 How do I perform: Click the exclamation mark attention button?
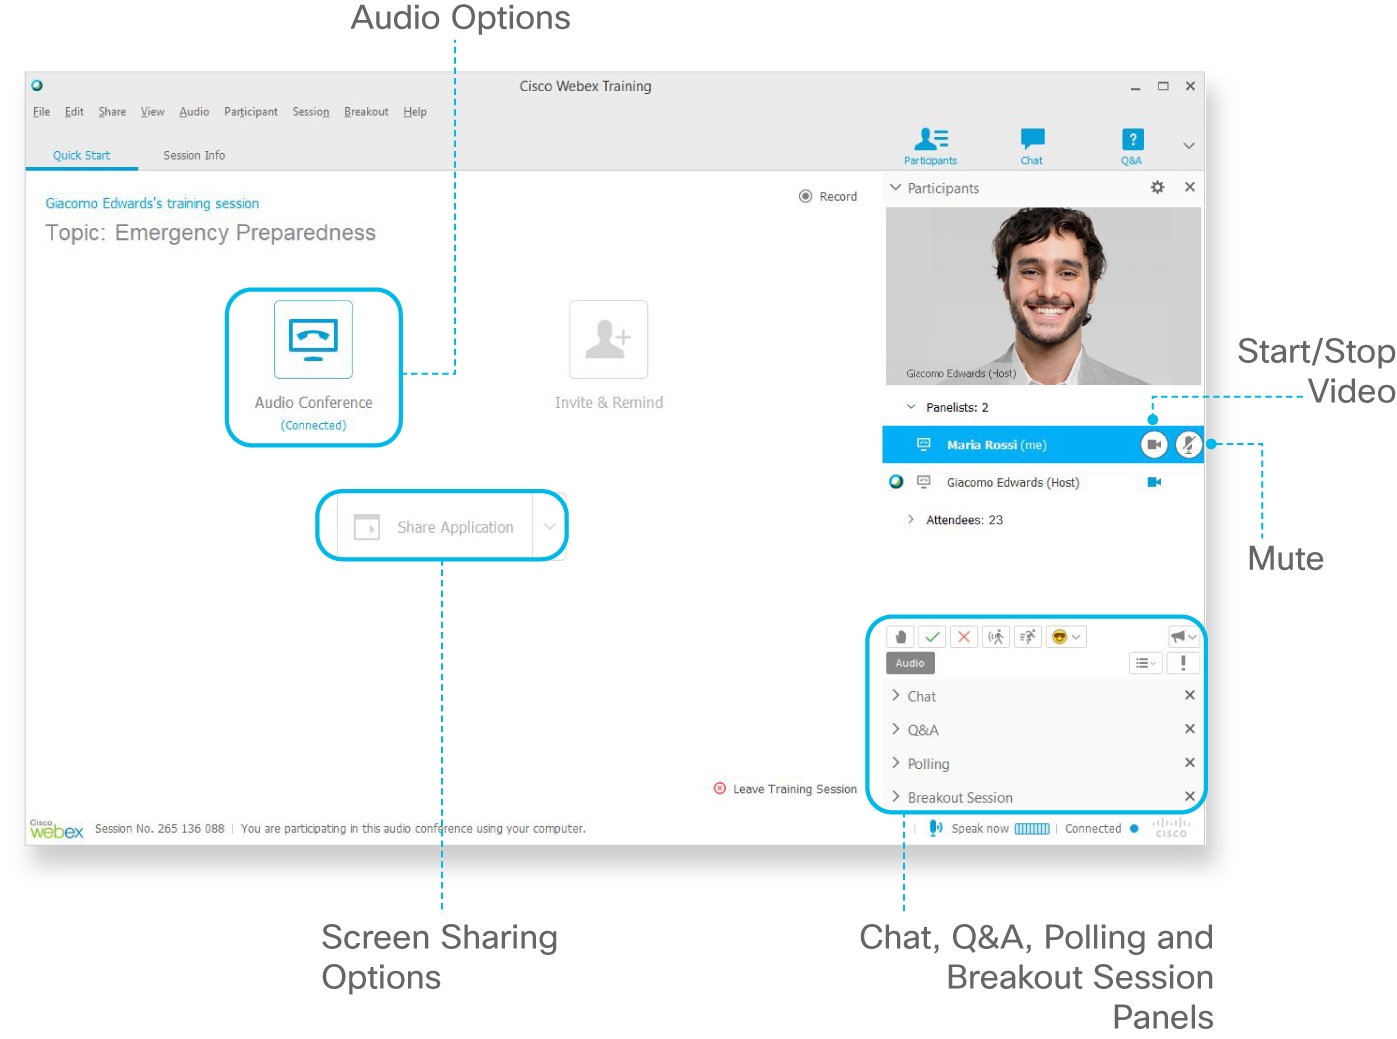click(x=1183, y=663)
